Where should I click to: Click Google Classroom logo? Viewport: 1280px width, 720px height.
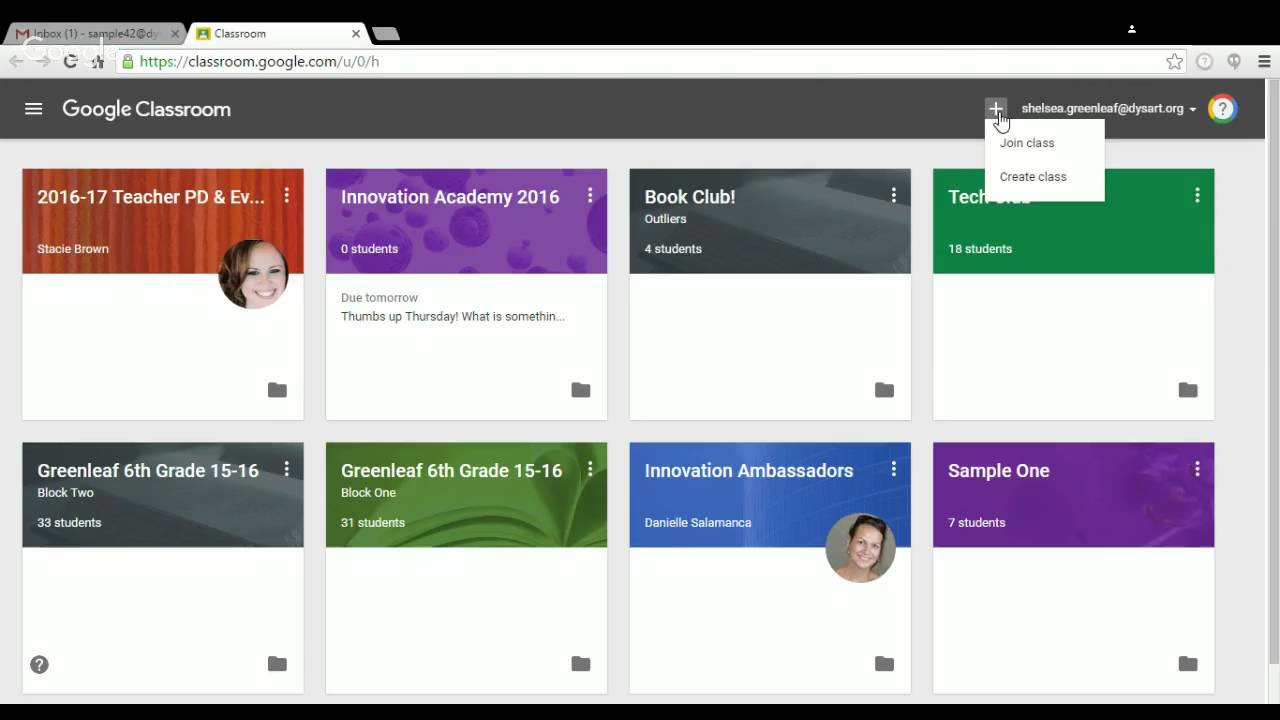146,109
